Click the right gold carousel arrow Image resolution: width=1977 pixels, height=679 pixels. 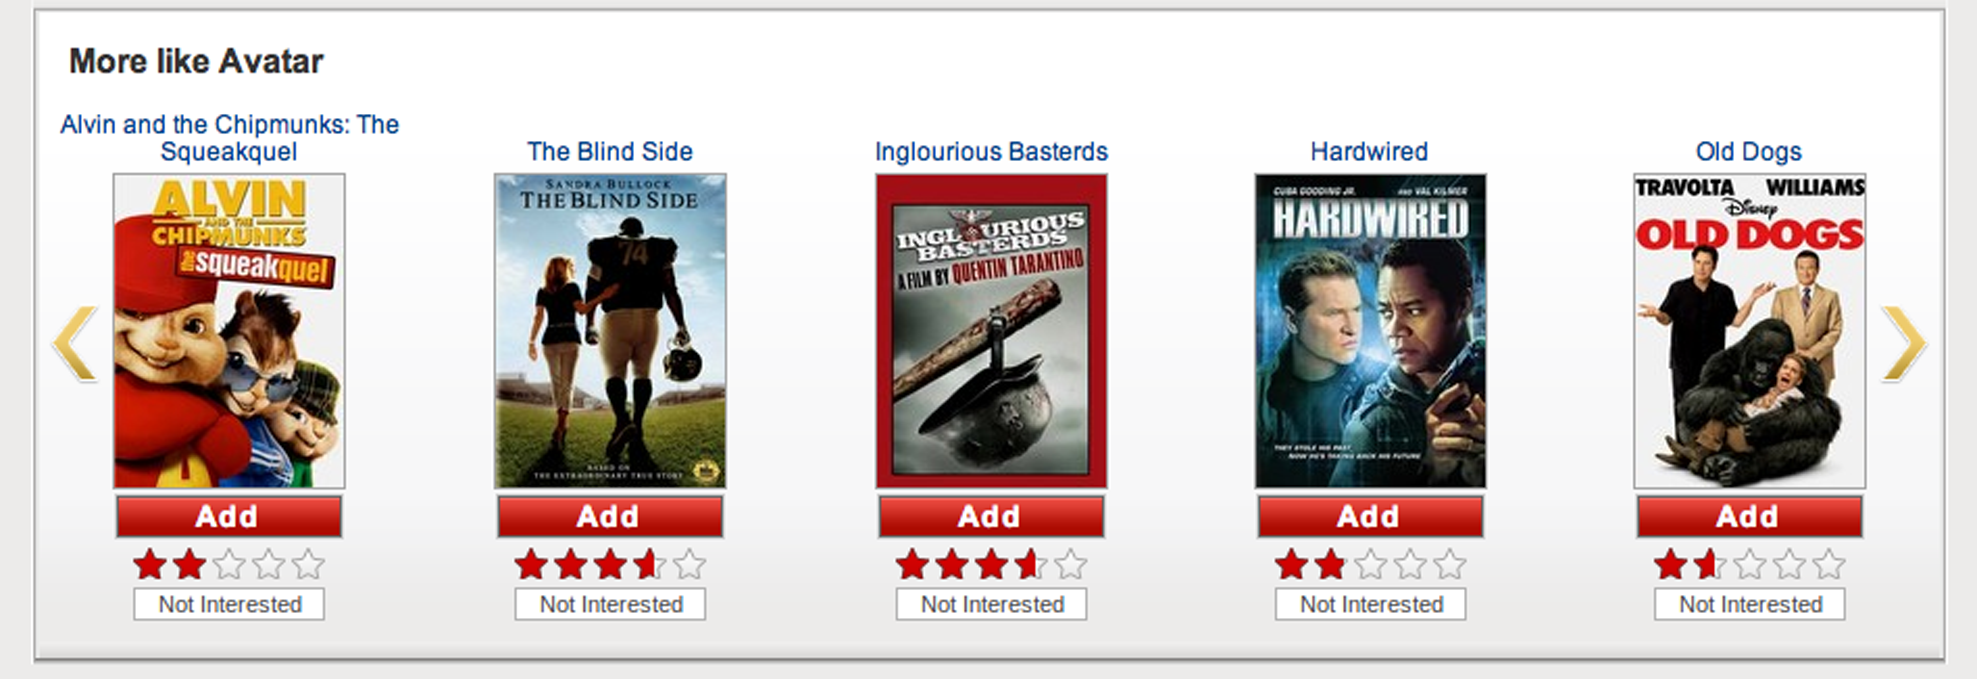[x=1903, y=343]
